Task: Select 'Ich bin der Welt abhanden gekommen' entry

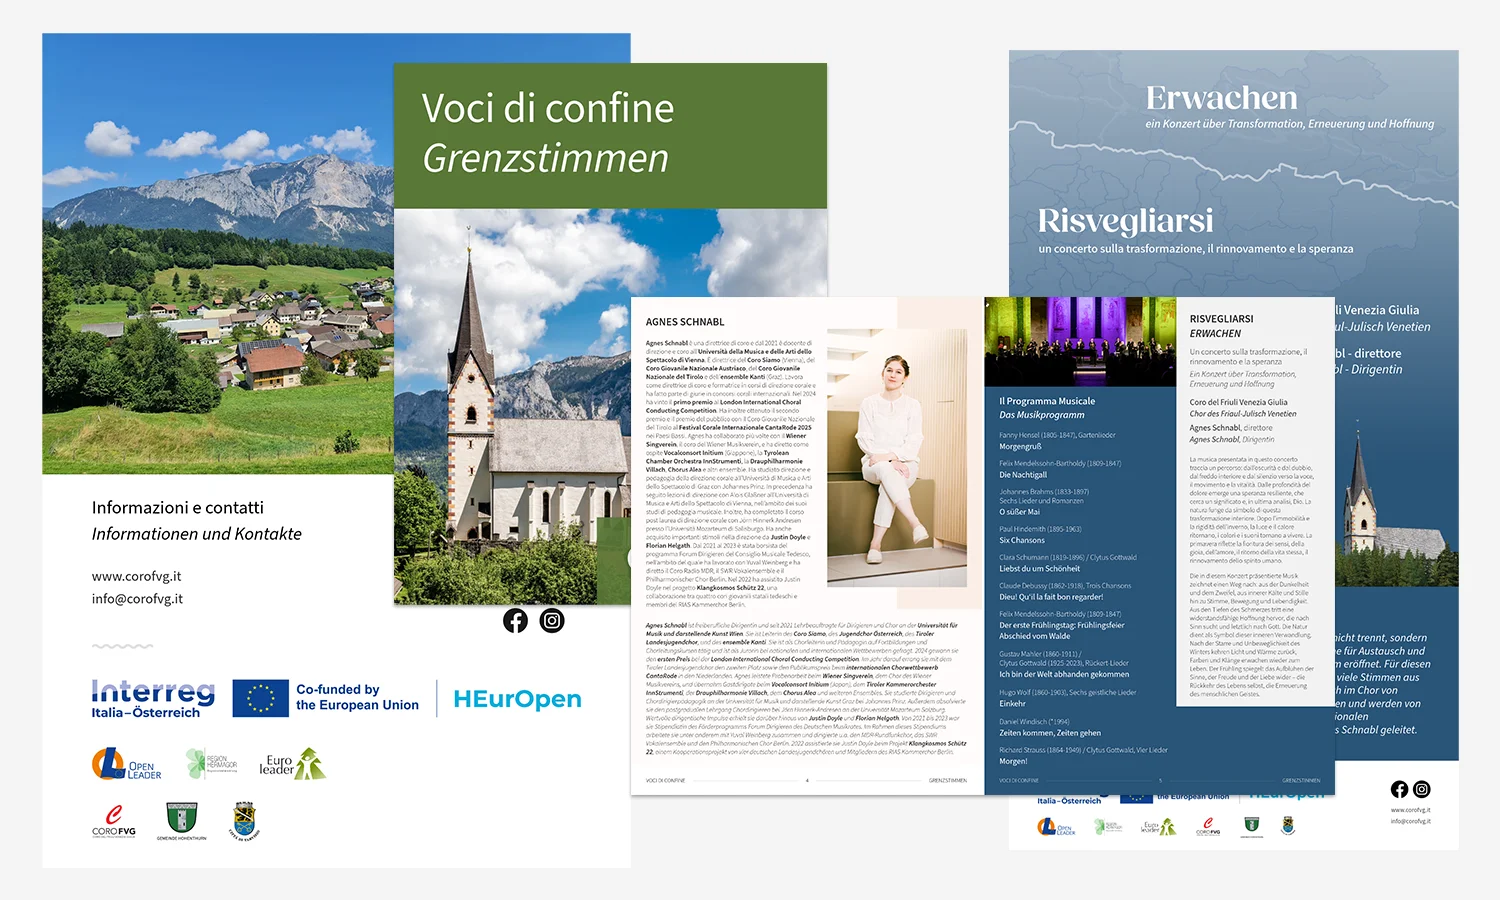Action: point(1064,674)
